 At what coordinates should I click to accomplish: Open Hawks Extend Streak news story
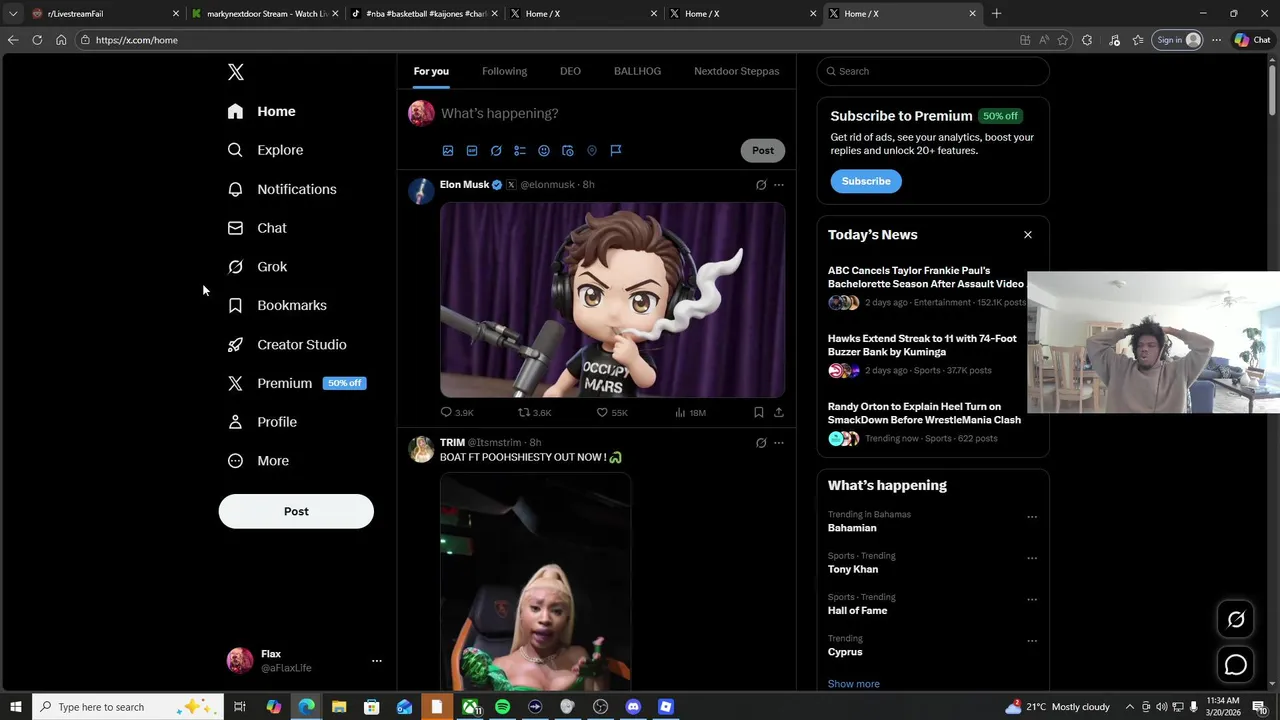[922, 345]
